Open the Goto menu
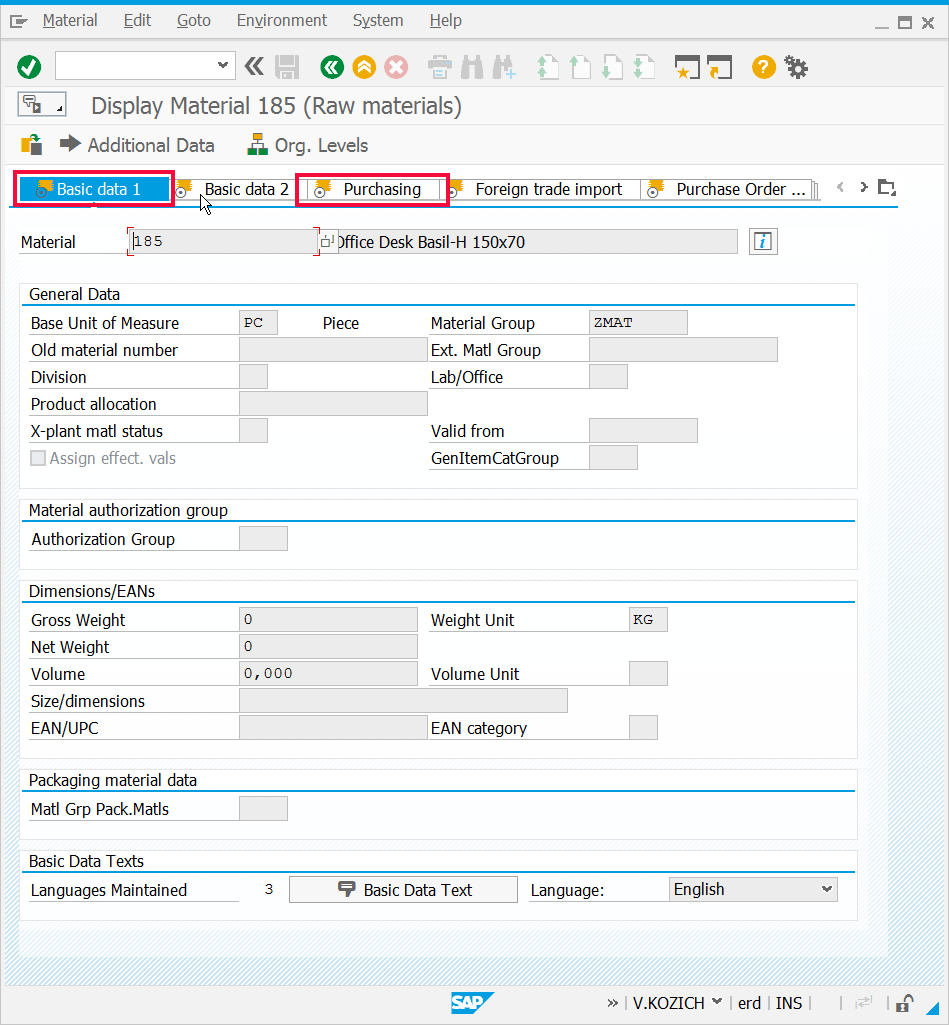Screen dimensions: 949x1025 tap(193, 21)
